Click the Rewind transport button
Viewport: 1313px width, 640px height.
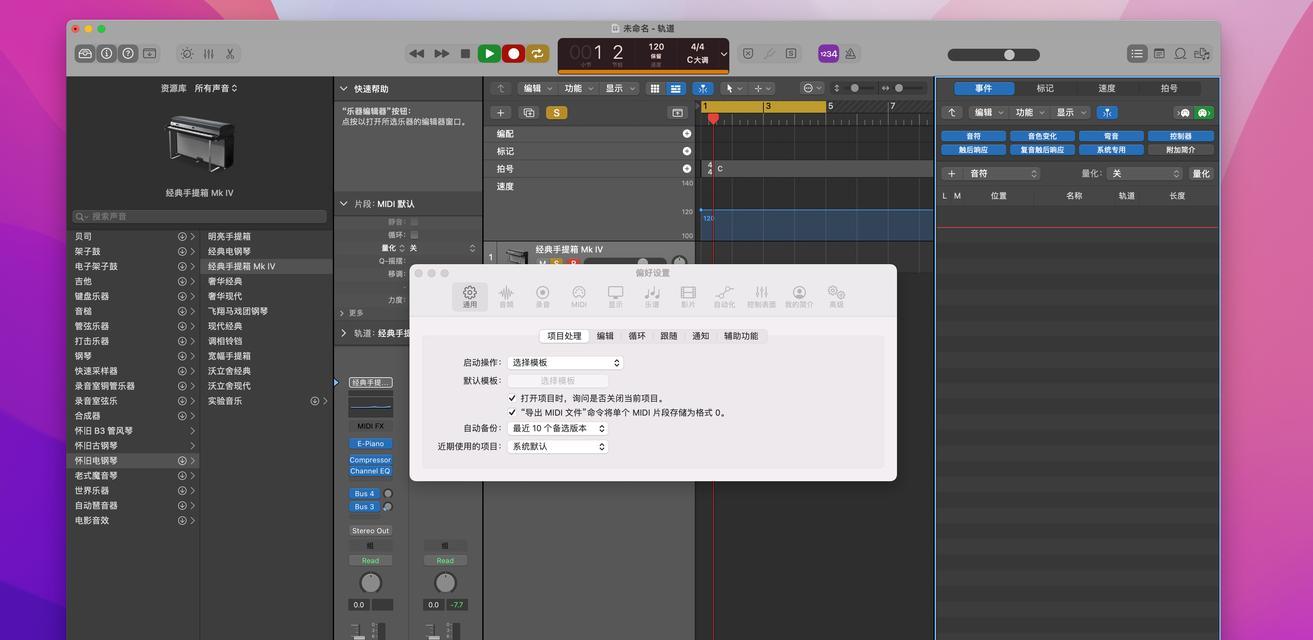417,54
